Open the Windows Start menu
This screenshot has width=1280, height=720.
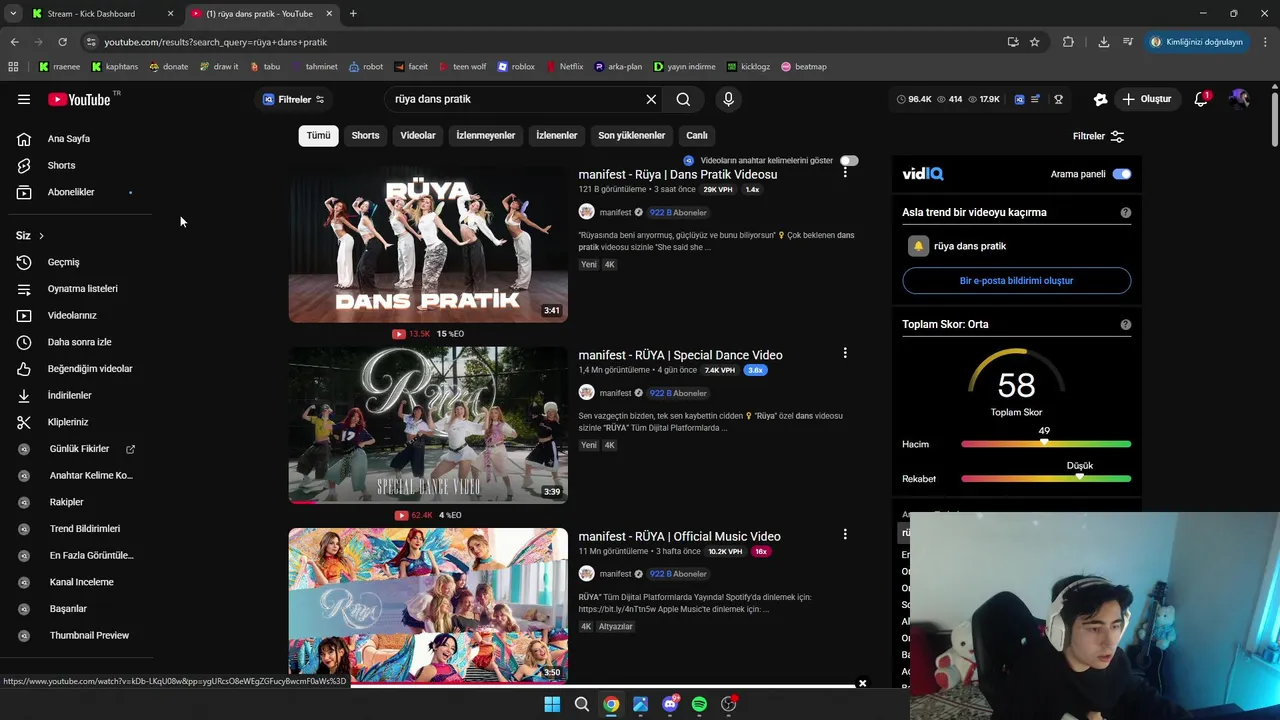pos(552,704)
